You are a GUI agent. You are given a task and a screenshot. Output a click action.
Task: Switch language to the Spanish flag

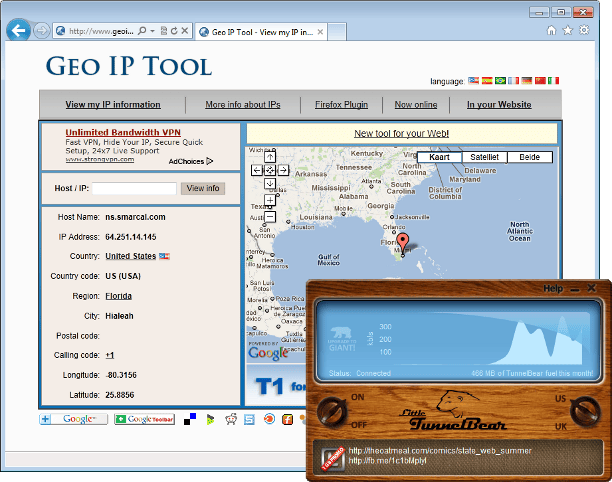[487, 80]
